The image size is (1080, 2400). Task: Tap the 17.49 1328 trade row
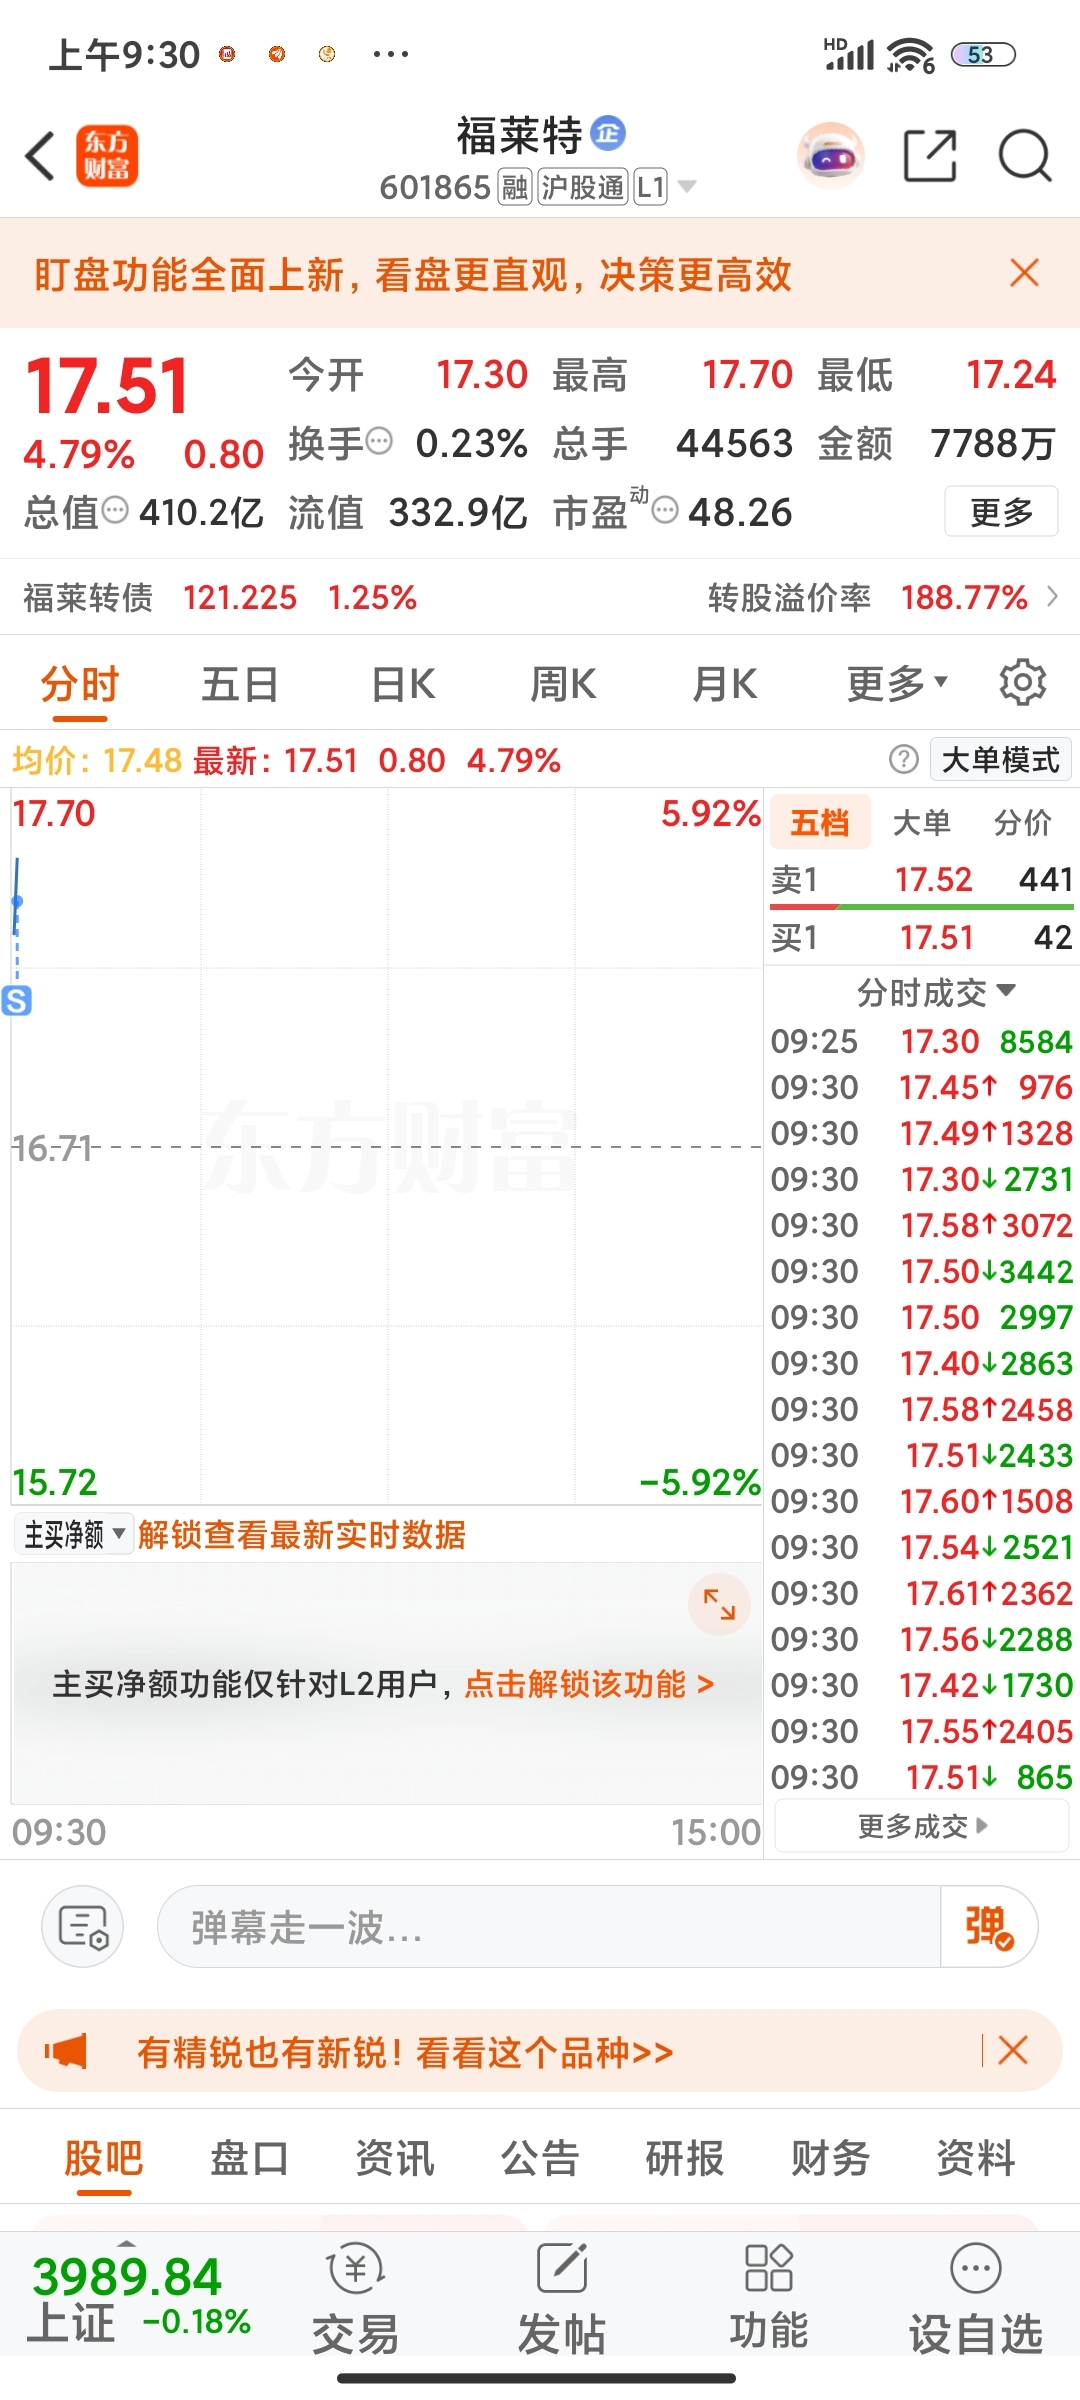click(922, 1133)
